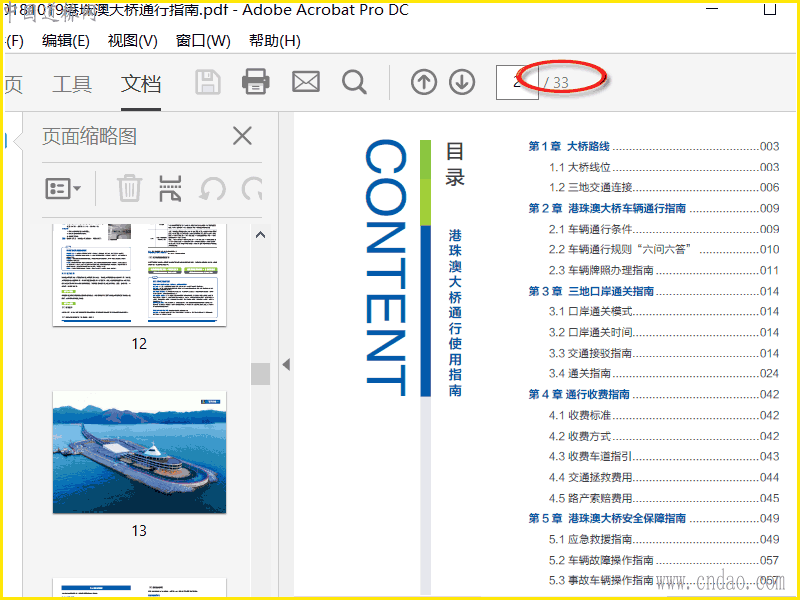The image size is (800, 600).
Task: Select page 13 bridge photo thumbnail
Action: click(139, 453)
